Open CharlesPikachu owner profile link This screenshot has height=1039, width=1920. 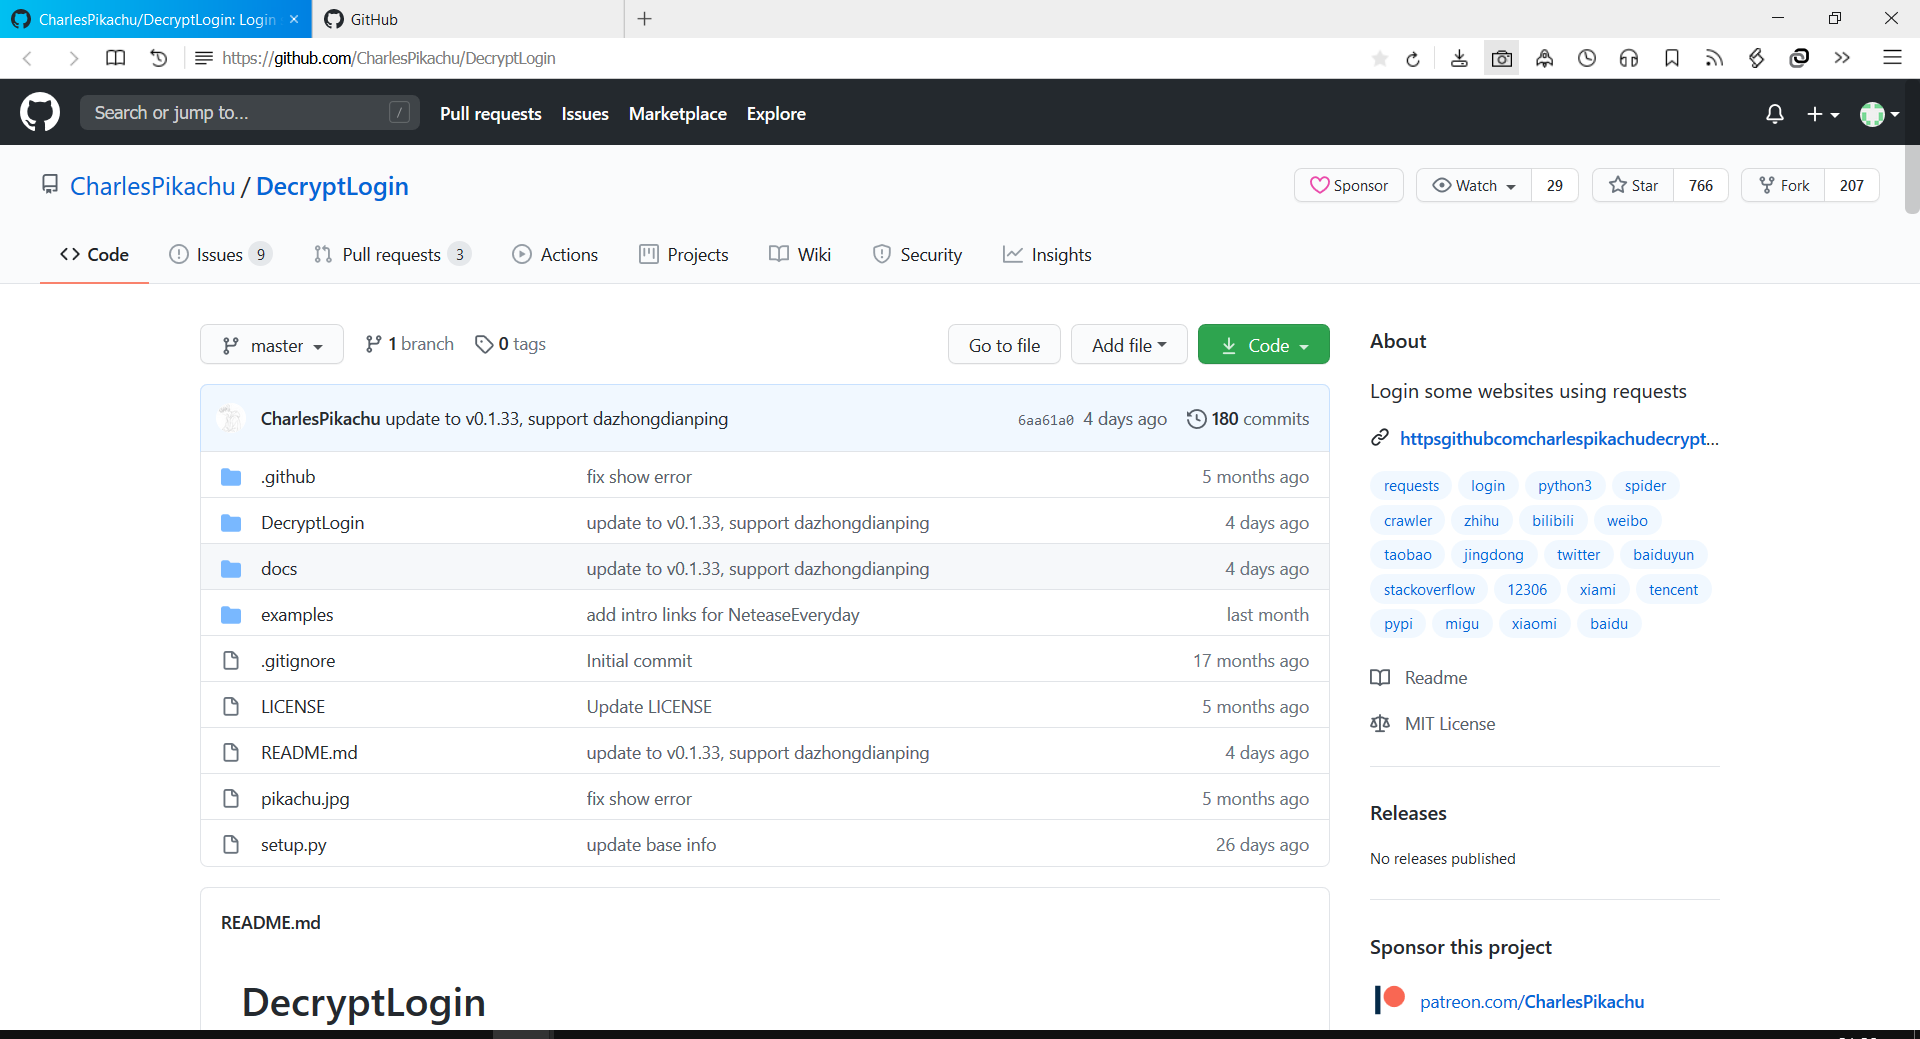pos(153,186)
